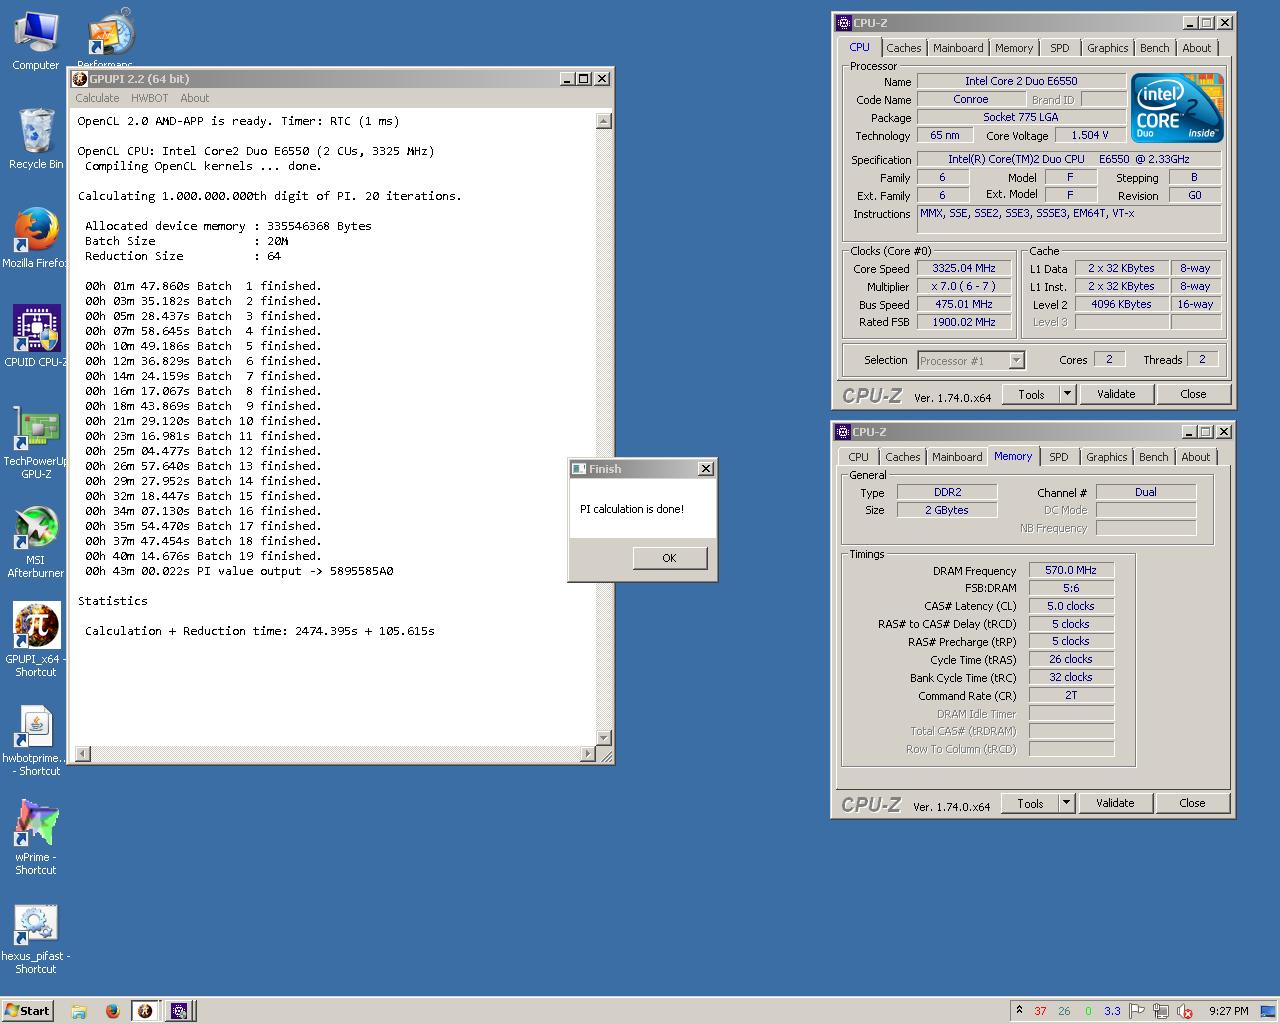Click the muted volume tray icon
Image resolution: width=1280 pixels, height=1024 pixels.
pyautogui.click(x=1185, y=1011)
